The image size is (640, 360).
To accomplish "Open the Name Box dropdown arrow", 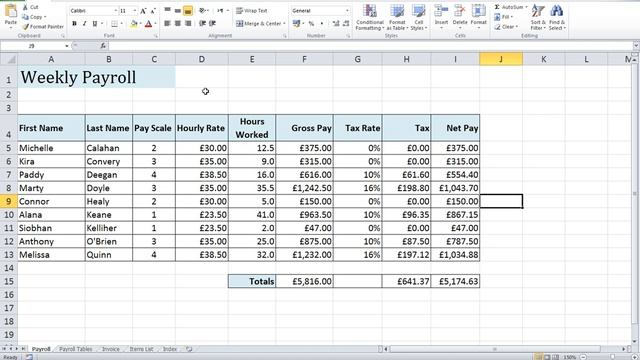I will point(67,46).
